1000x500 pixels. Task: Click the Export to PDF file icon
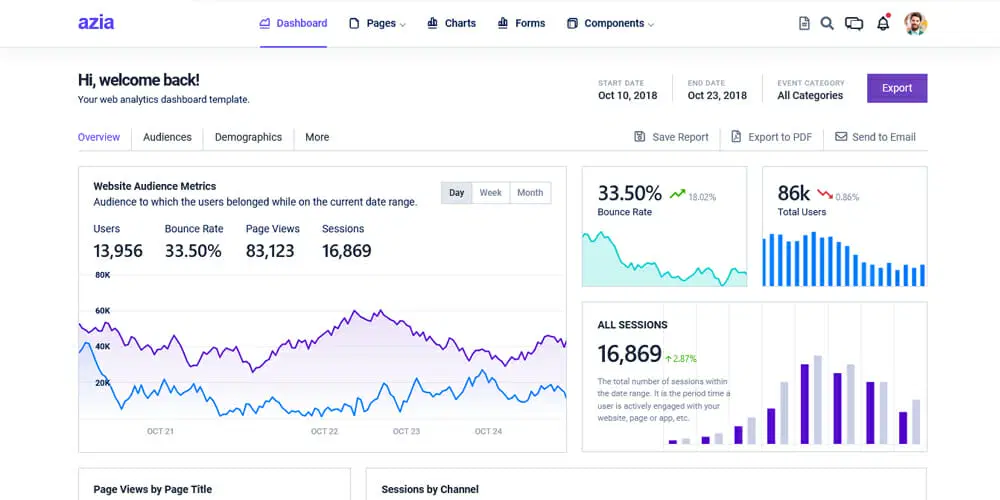click(736, 136)
